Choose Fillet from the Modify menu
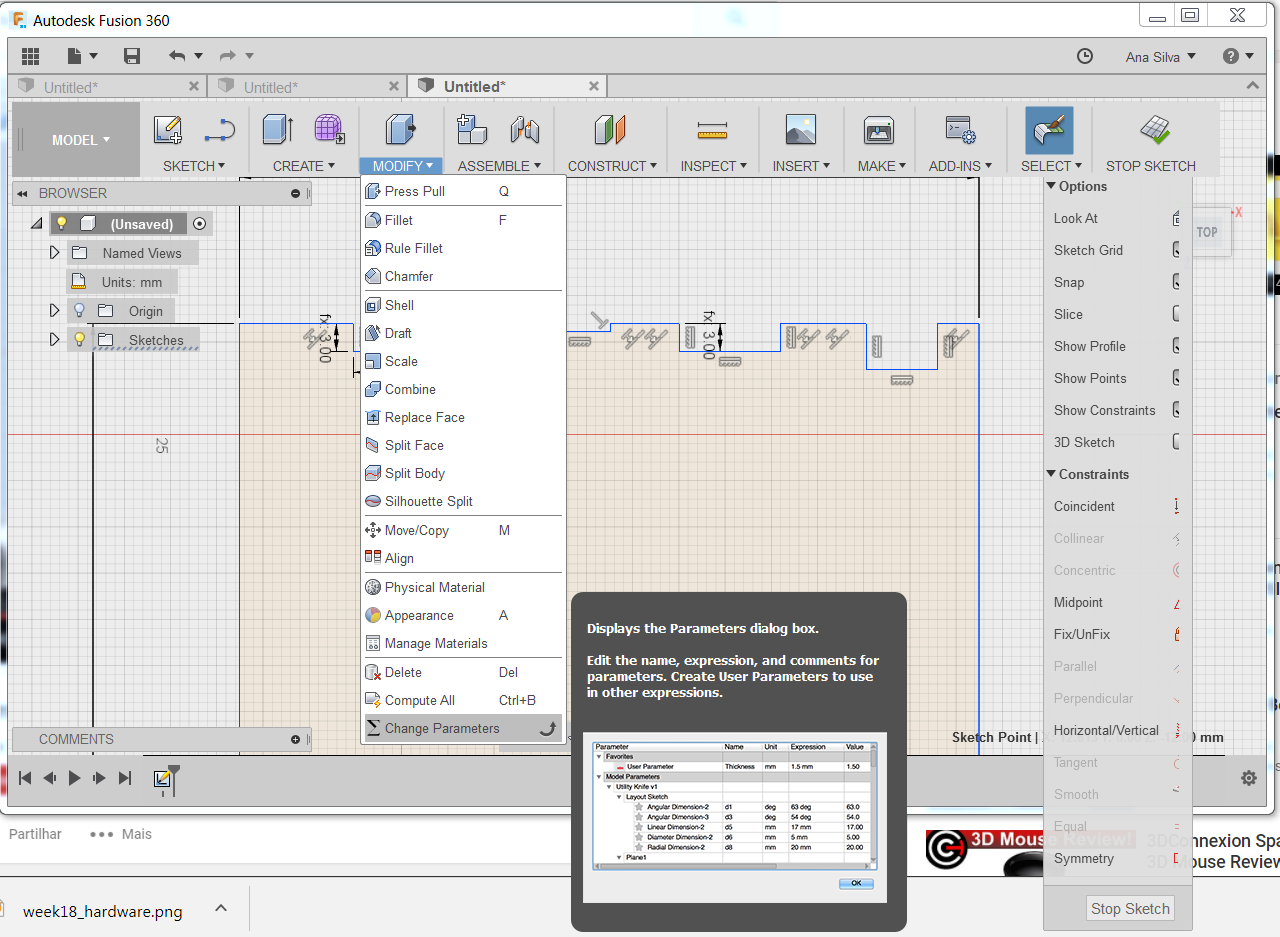1280x937 pixels. click(x=463, y=220)
